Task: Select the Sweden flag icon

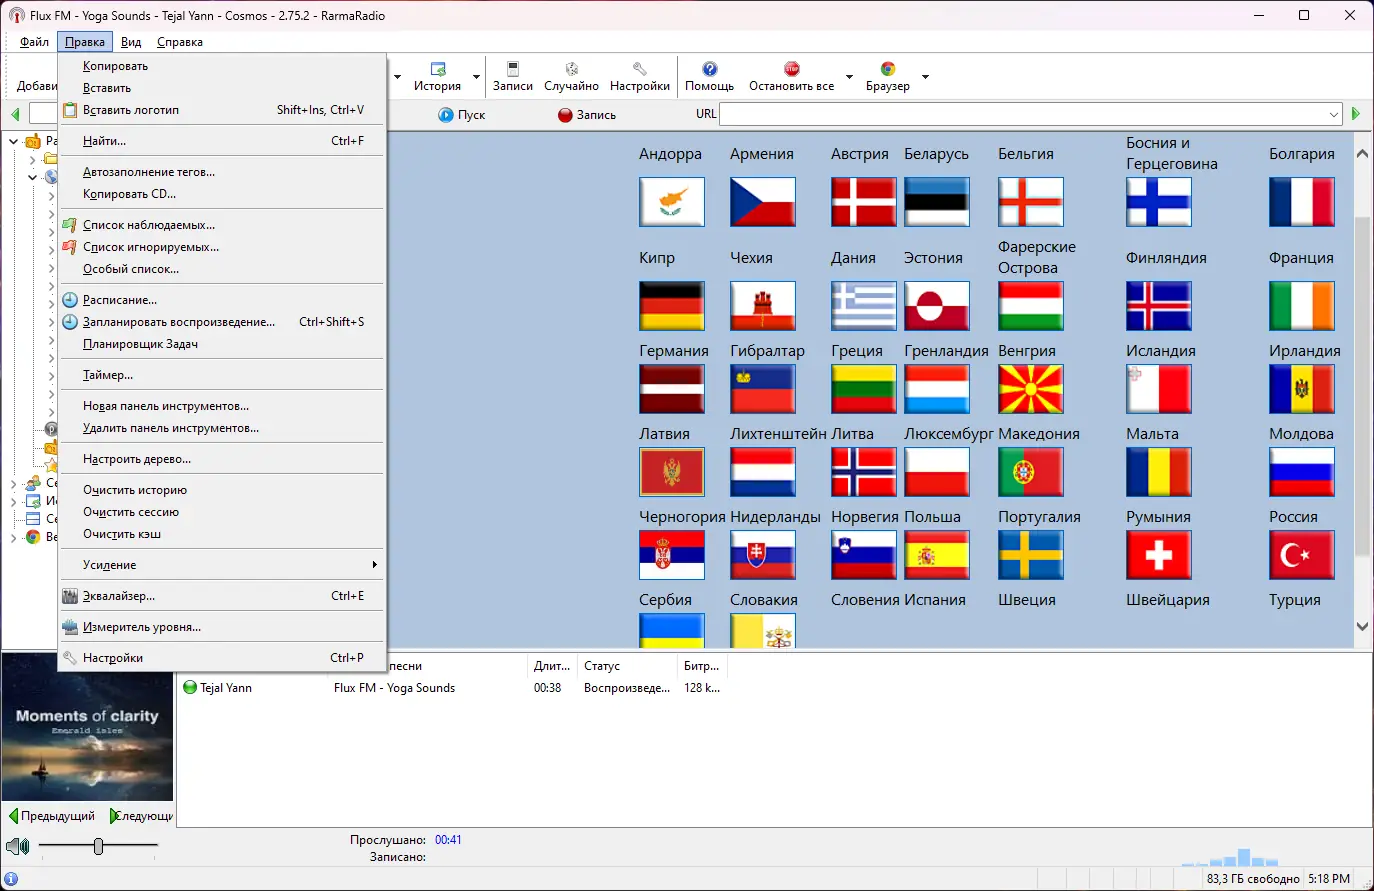Action: (1031, 555)
